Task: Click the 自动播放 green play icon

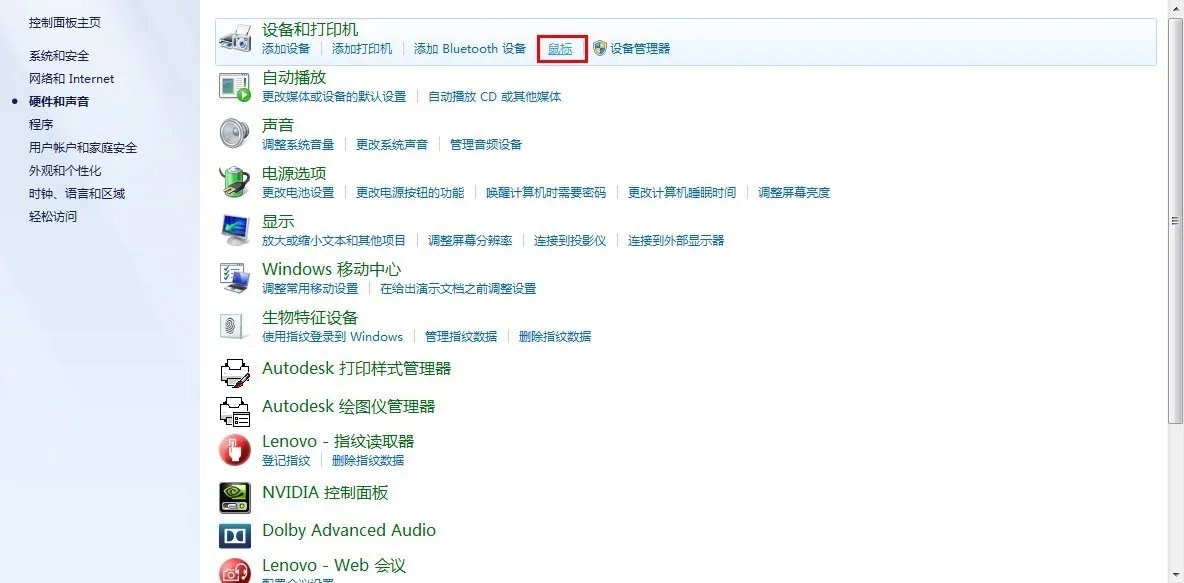Action: [x=234, y=86]
